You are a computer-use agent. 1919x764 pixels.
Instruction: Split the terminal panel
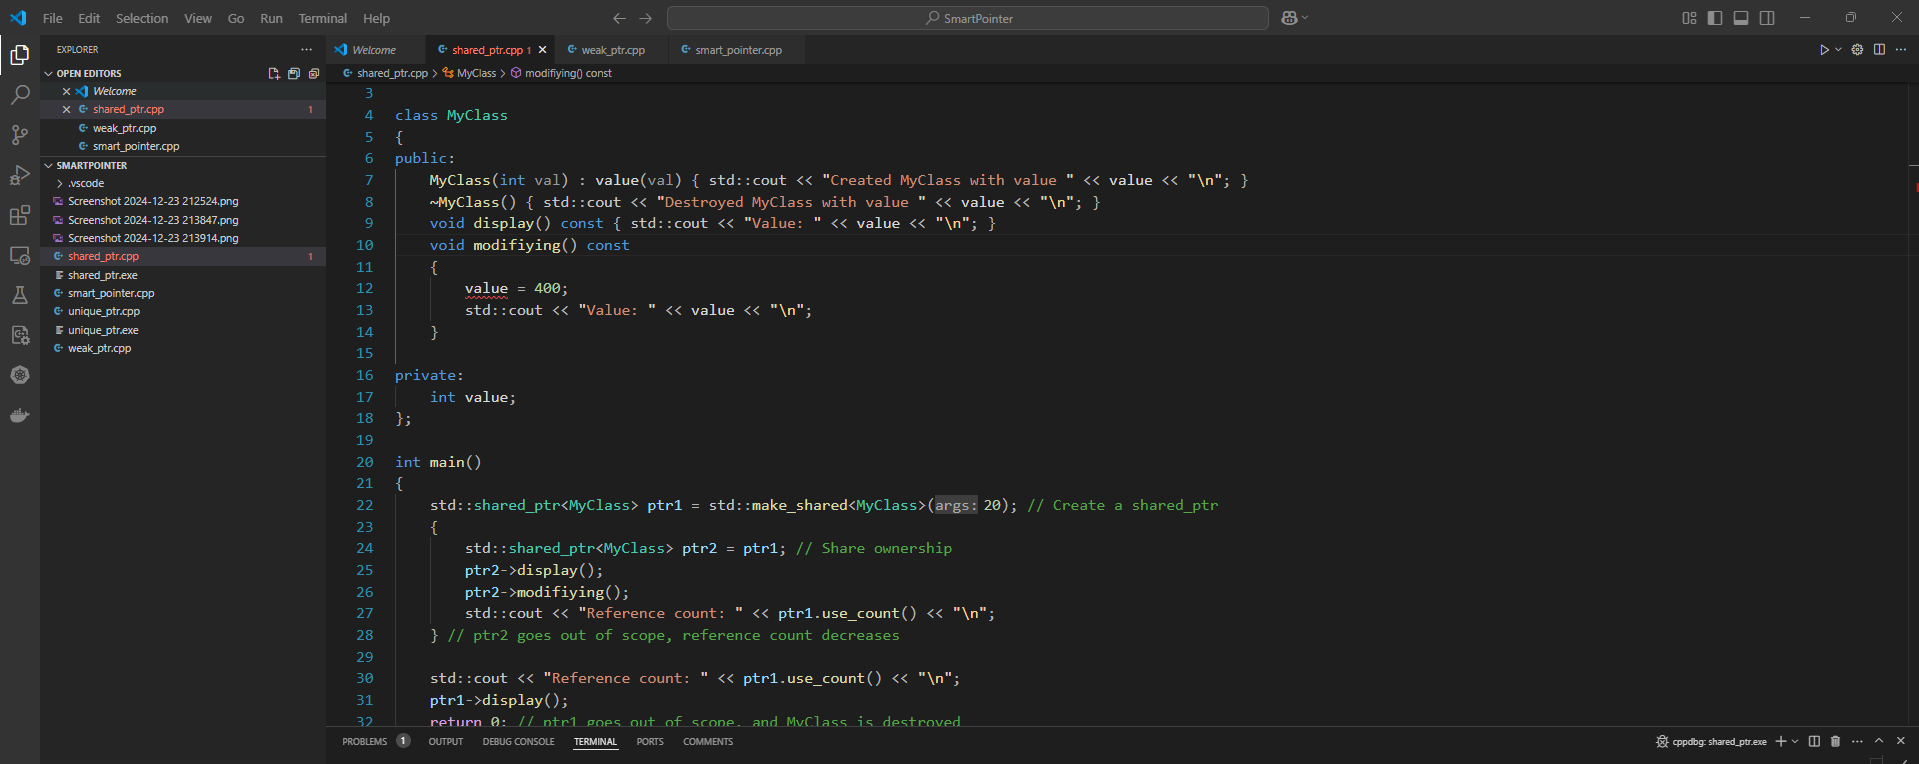coord(1814,741)
